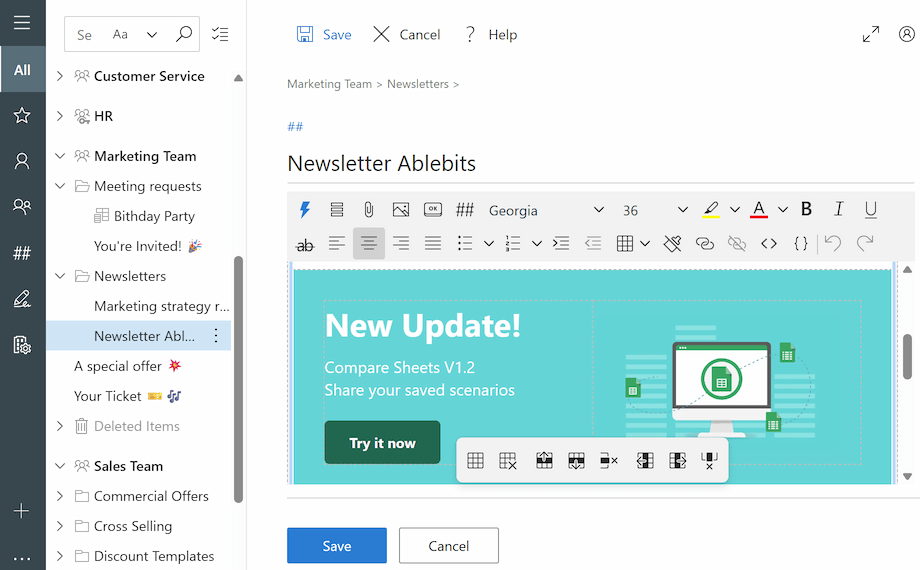
Task: Click the Insert Macro lightning icon
Action: pyautogui.click(x=305, y=210)
